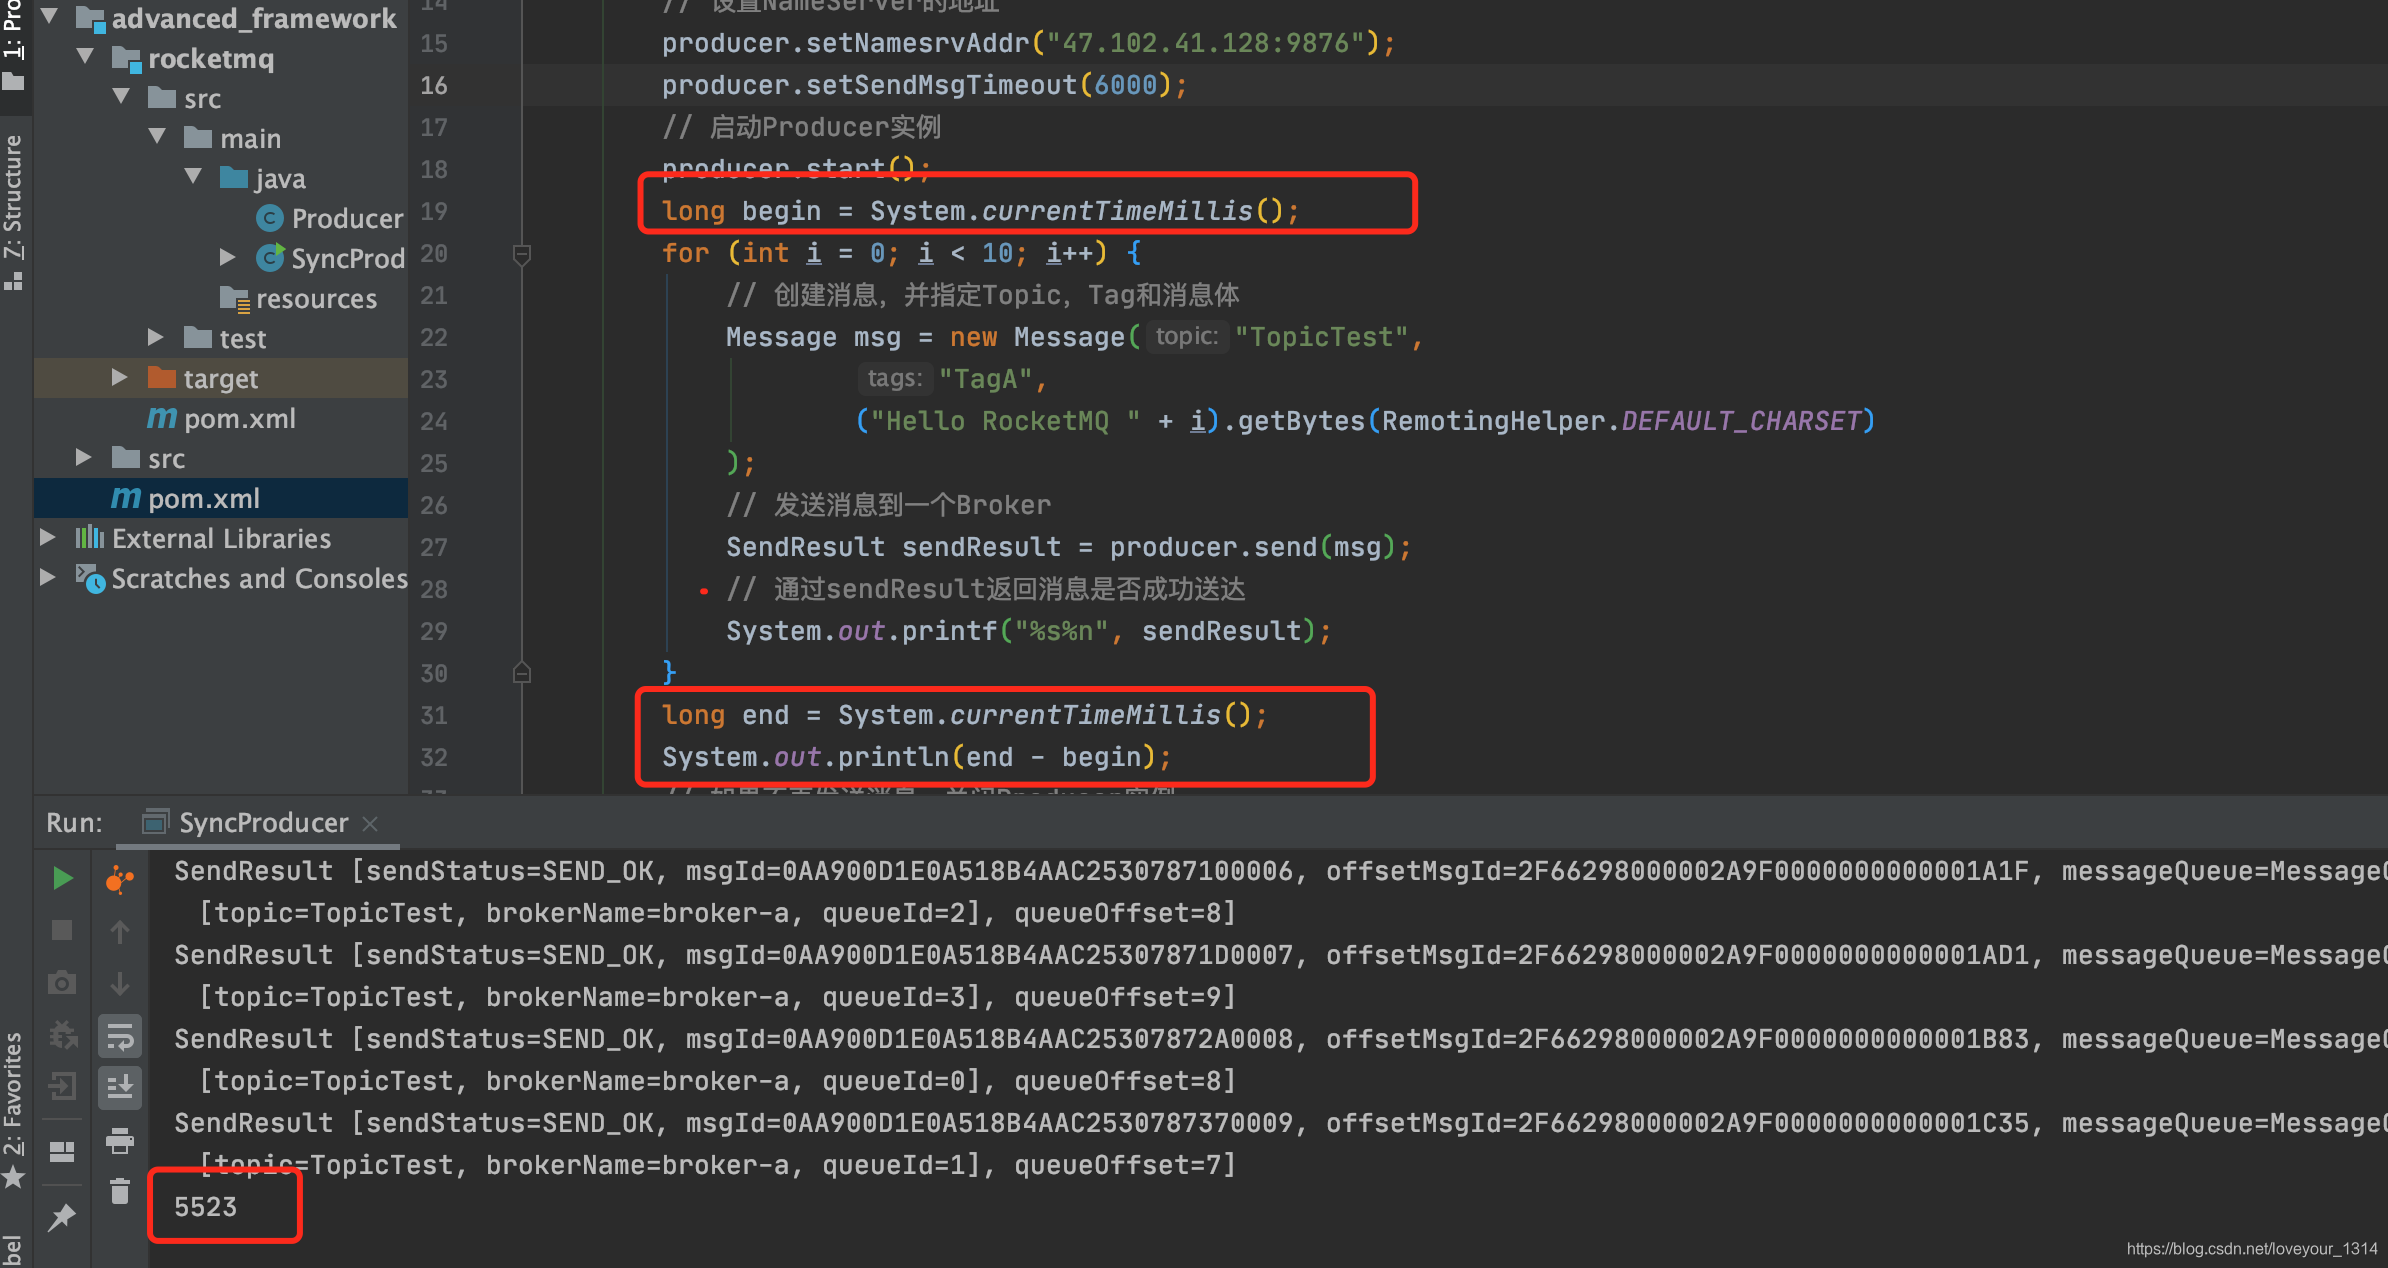Select the java source folder
The height and width of the screenshot is (1268, 2388).
tap(262, 178)
